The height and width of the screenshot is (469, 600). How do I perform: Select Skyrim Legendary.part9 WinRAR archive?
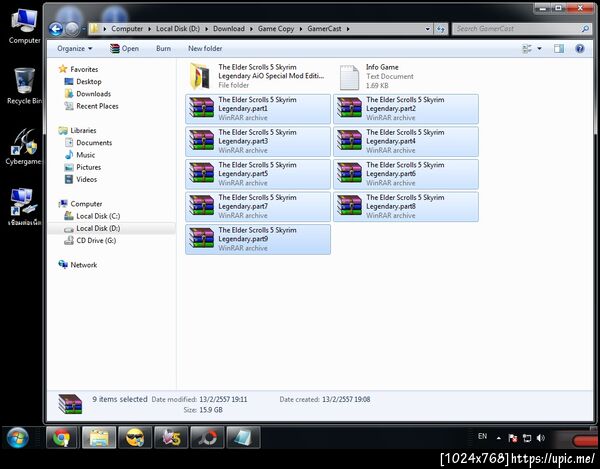tap(258, 239)
